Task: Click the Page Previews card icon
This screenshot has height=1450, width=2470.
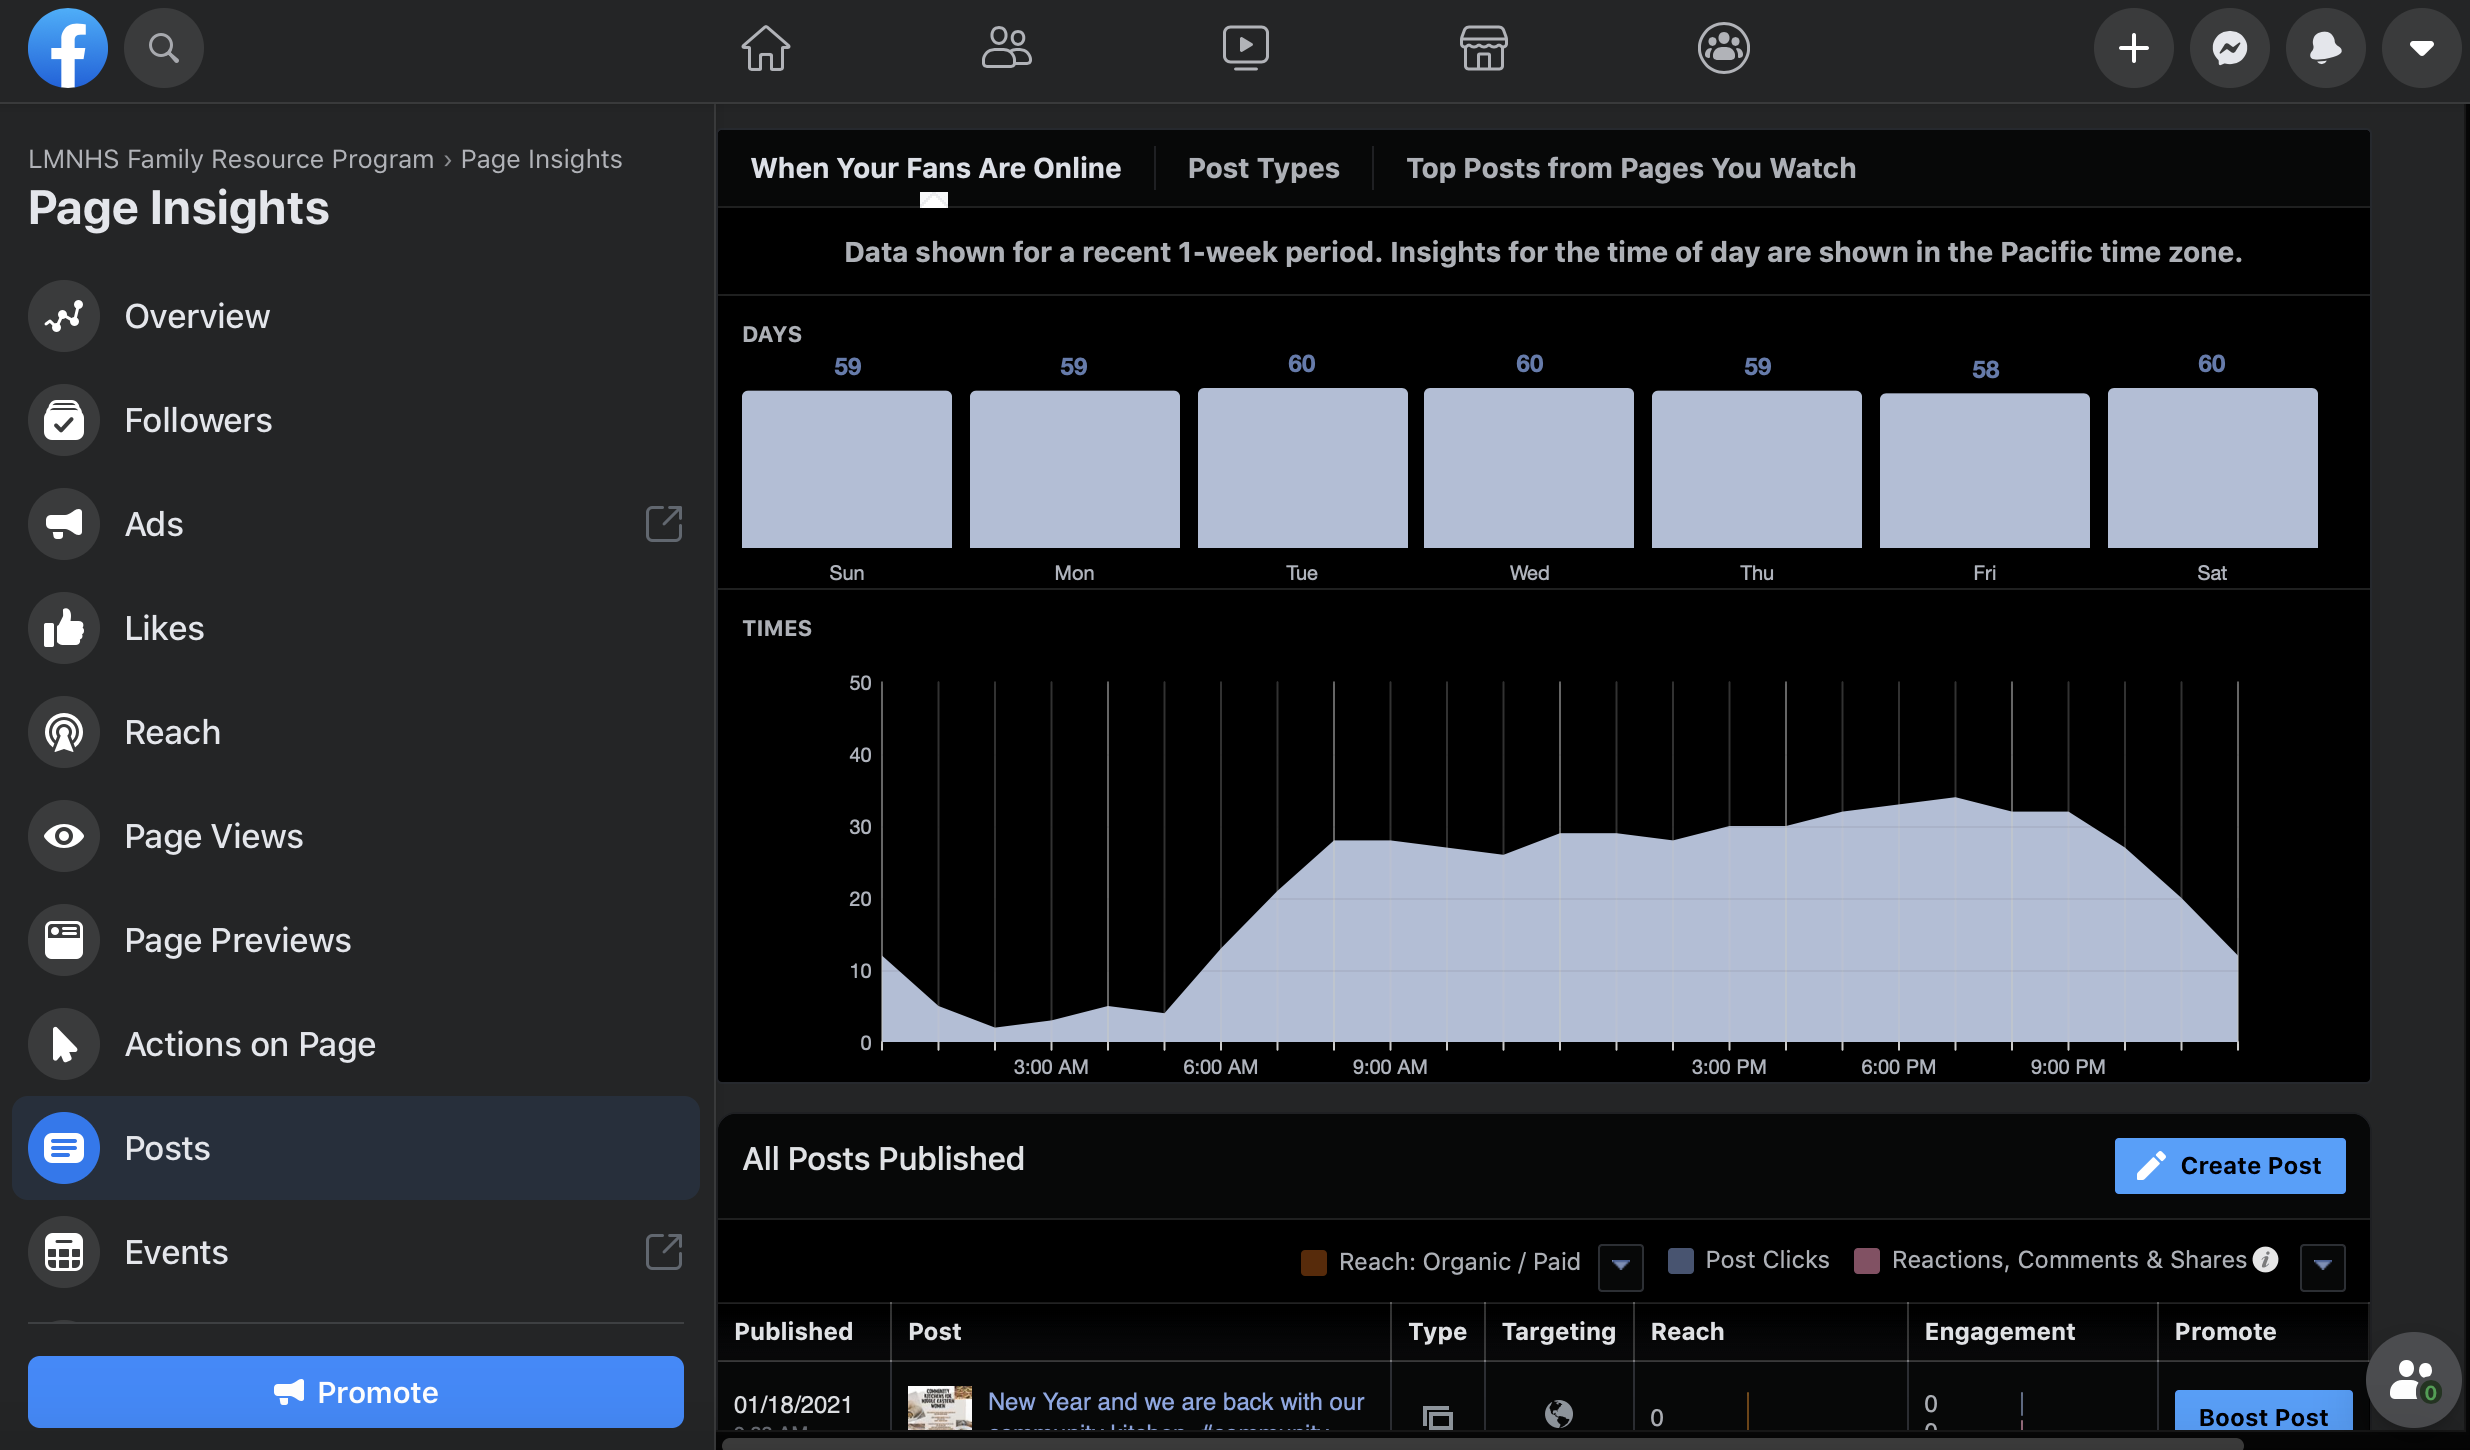Action: [x=64, y=940]
